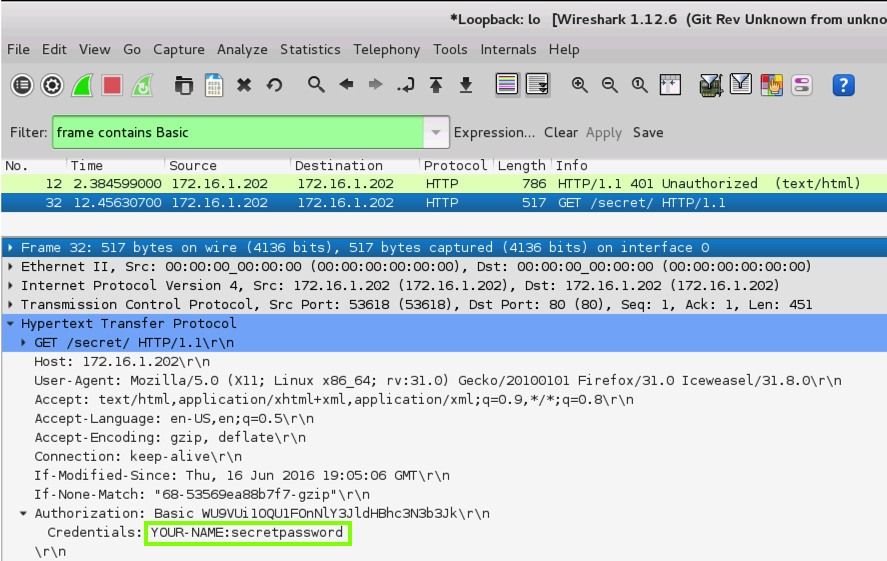This screenshot has width=887, height=561.
Task: Sort by the Destination column header
Action: (355, 166)
